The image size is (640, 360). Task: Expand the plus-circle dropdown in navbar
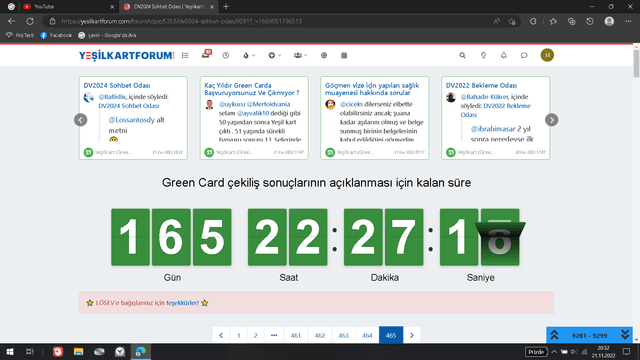point(274,55)
